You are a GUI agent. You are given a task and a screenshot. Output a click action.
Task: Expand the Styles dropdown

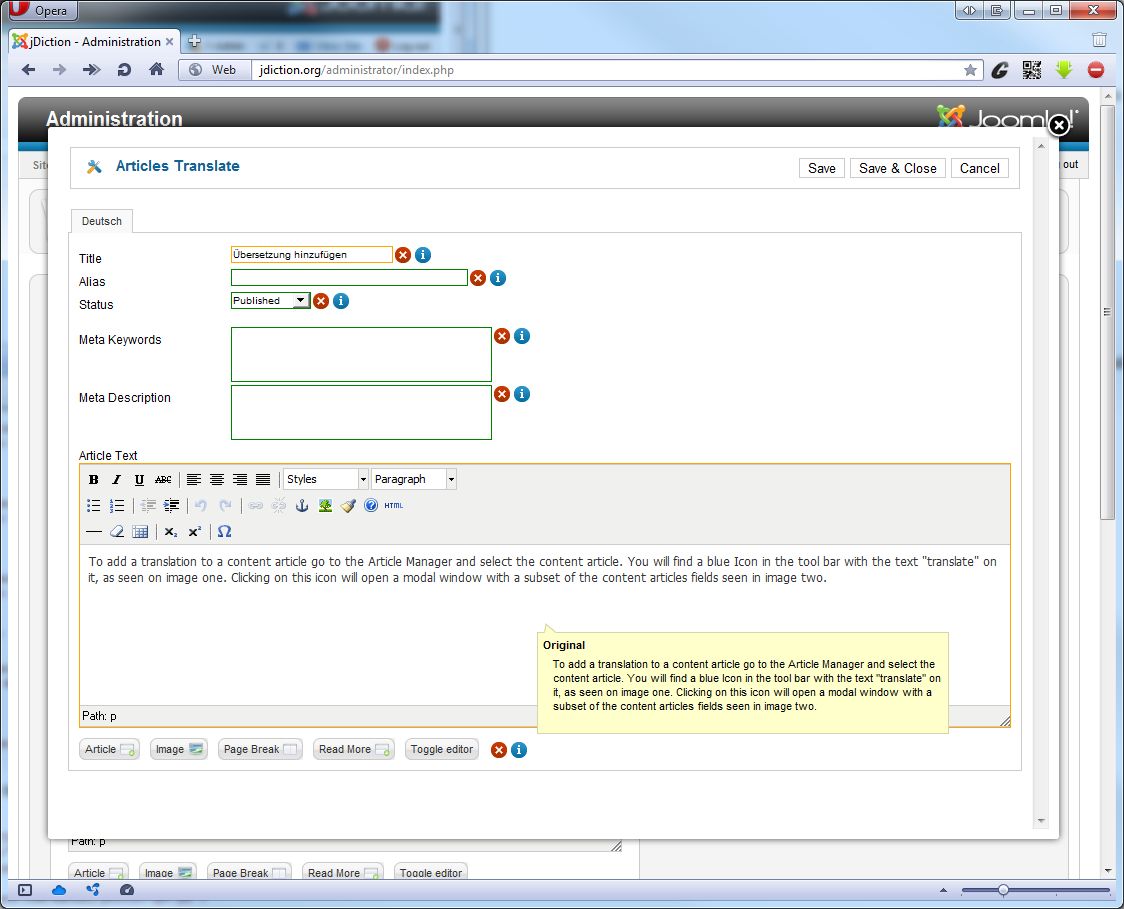tap(326, 480)
